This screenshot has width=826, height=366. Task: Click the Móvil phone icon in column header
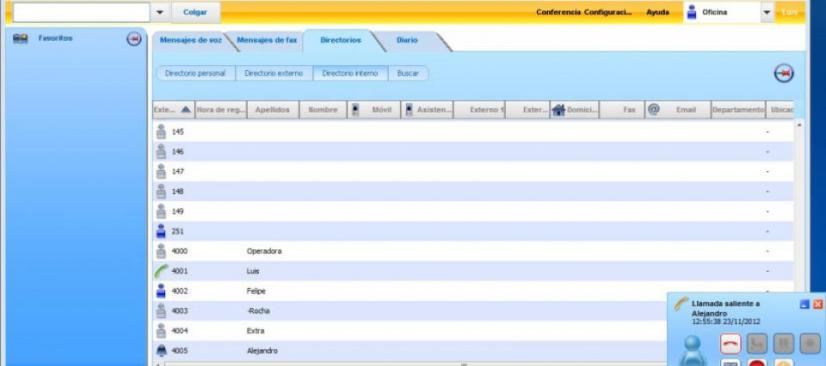[356, 110]
